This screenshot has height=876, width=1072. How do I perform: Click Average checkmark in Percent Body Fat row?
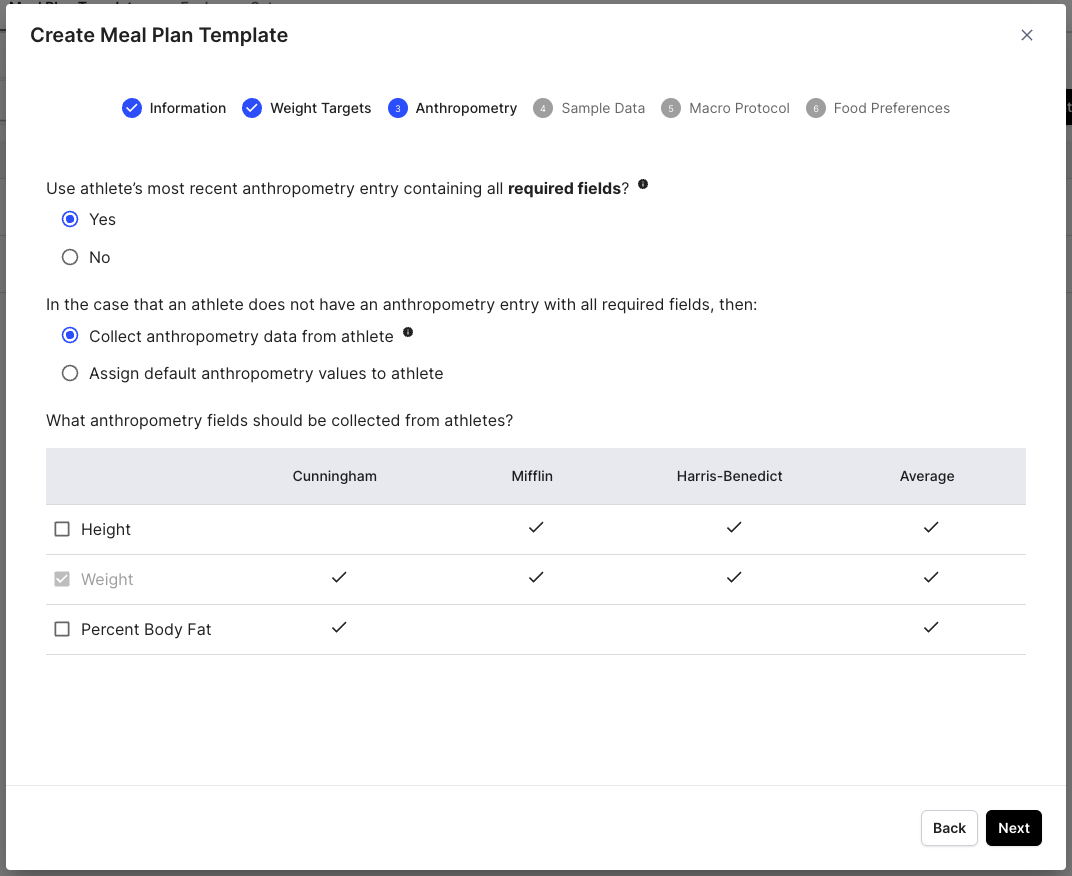click(930, 627)
